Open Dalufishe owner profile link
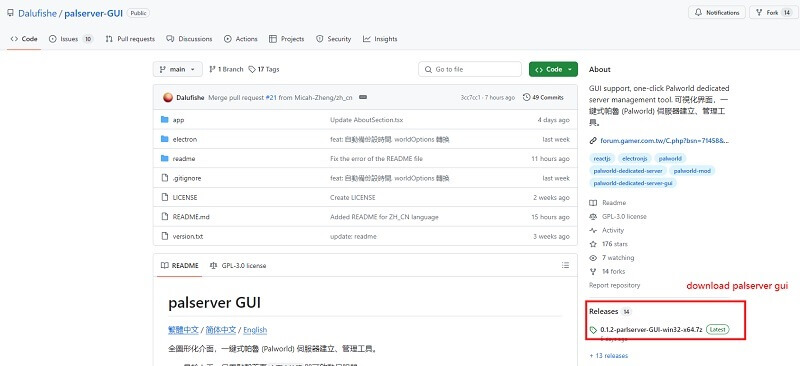 point(38,13)
